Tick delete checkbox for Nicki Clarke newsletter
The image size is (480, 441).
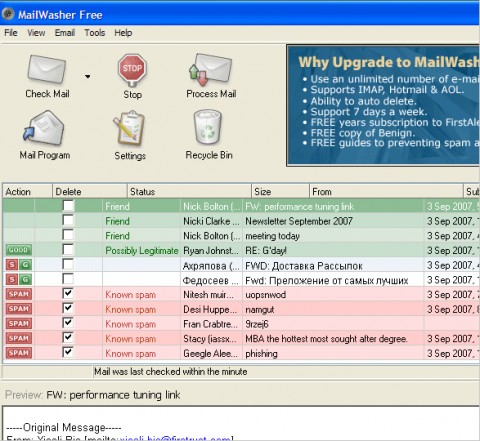coord(68,220)
